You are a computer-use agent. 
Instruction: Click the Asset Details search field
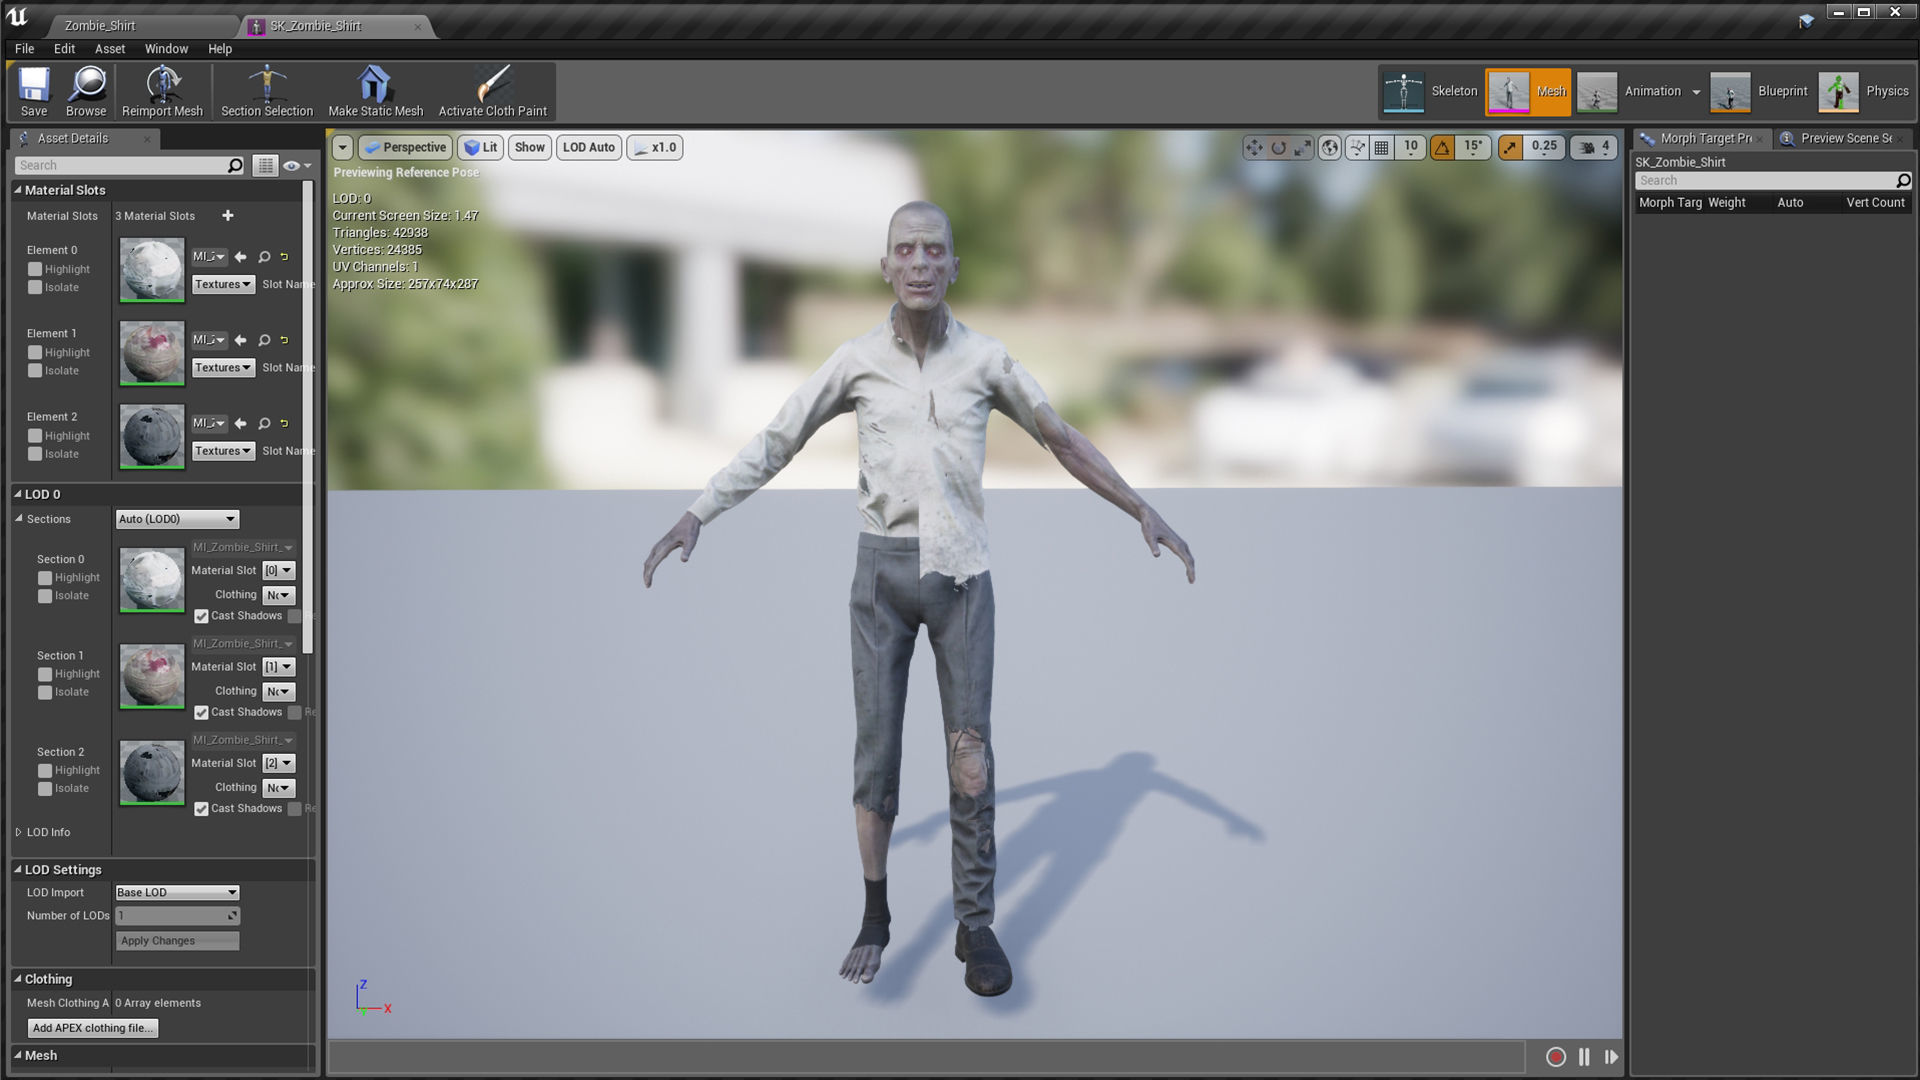point(130,166)
